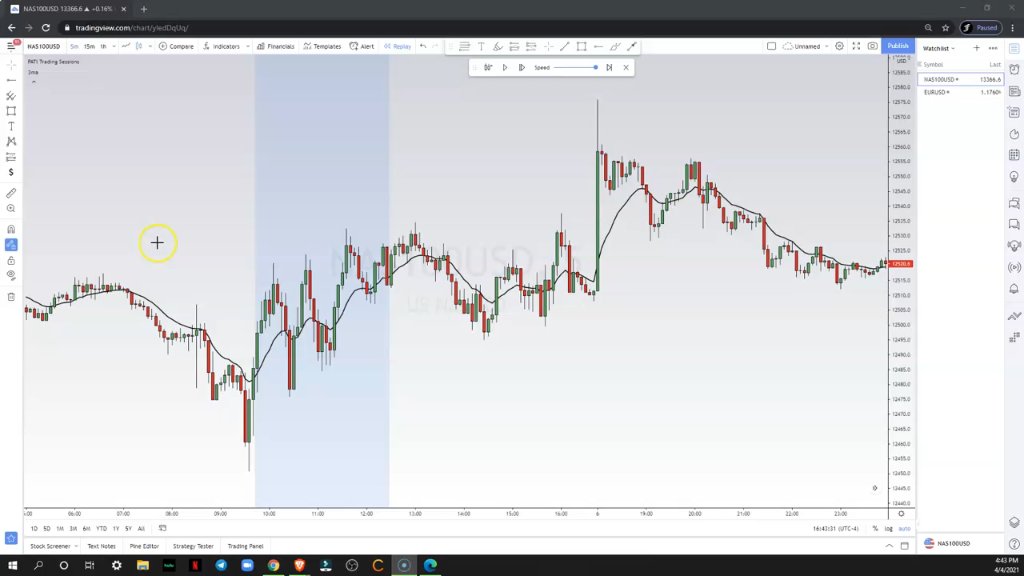
Task: Open the patterns drawing tool
Action: [11, 142]
